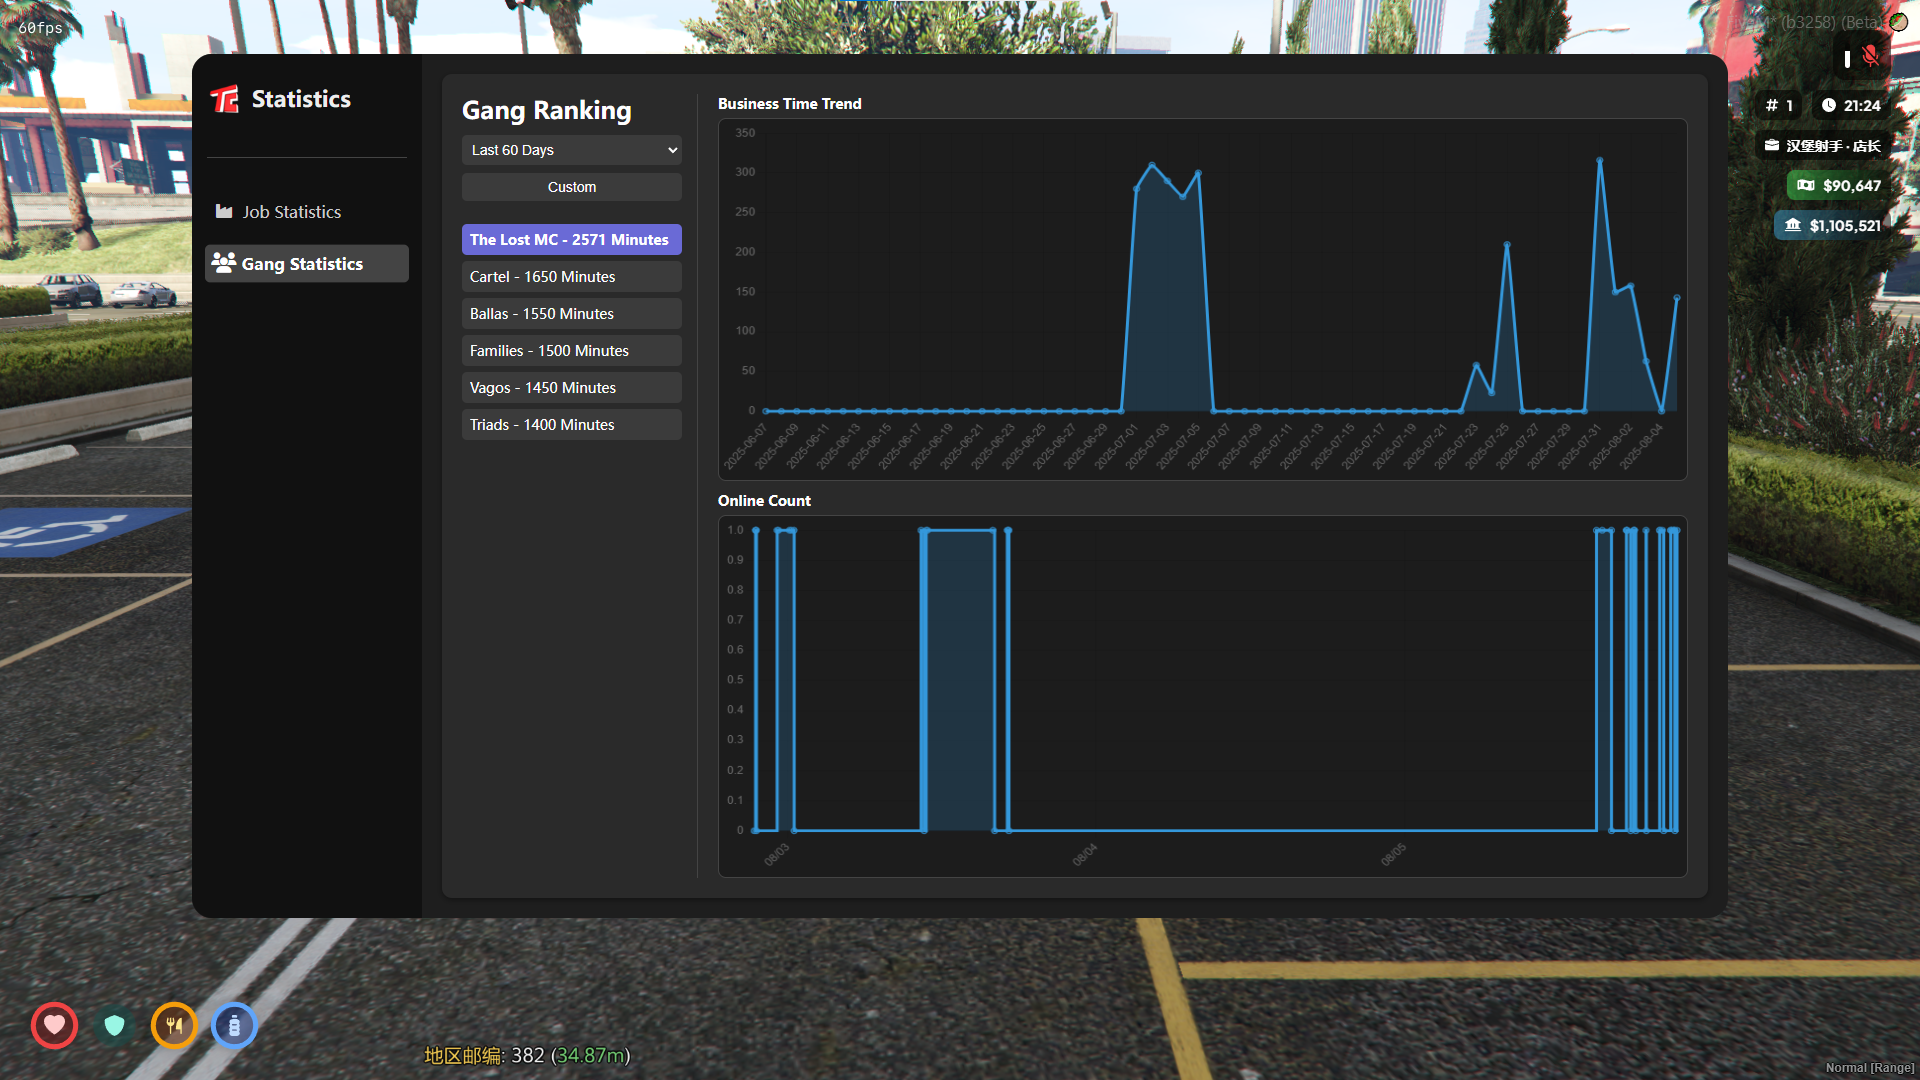Click the green shield armor icon

[114, 1025]
